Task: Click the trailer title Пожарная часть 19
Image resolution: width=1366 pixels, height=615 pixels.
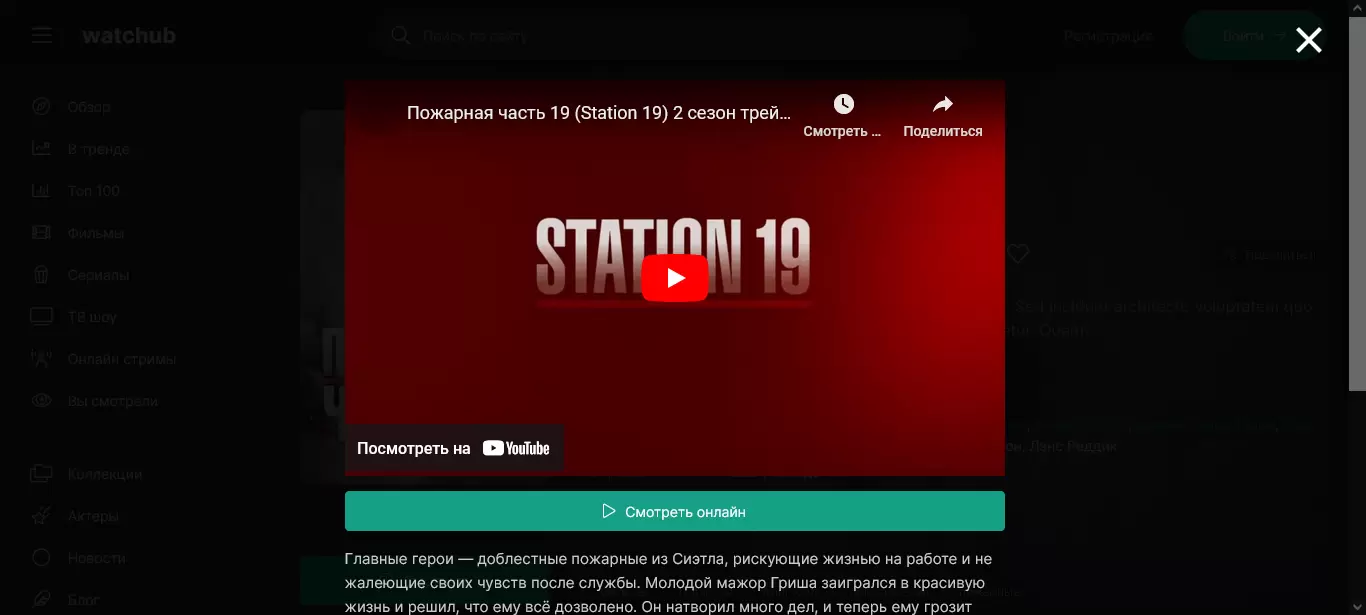Action: 599,113
